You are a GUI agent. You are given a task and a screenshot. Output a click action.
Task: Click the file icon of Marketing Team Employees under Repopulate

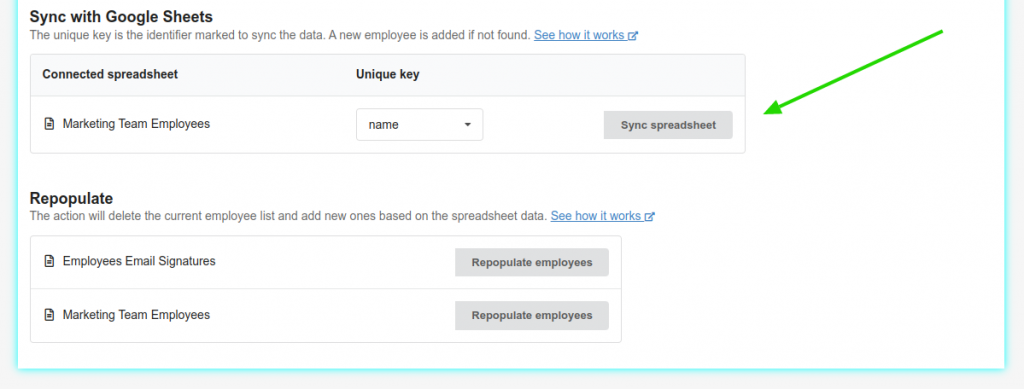tap(49, 315)
